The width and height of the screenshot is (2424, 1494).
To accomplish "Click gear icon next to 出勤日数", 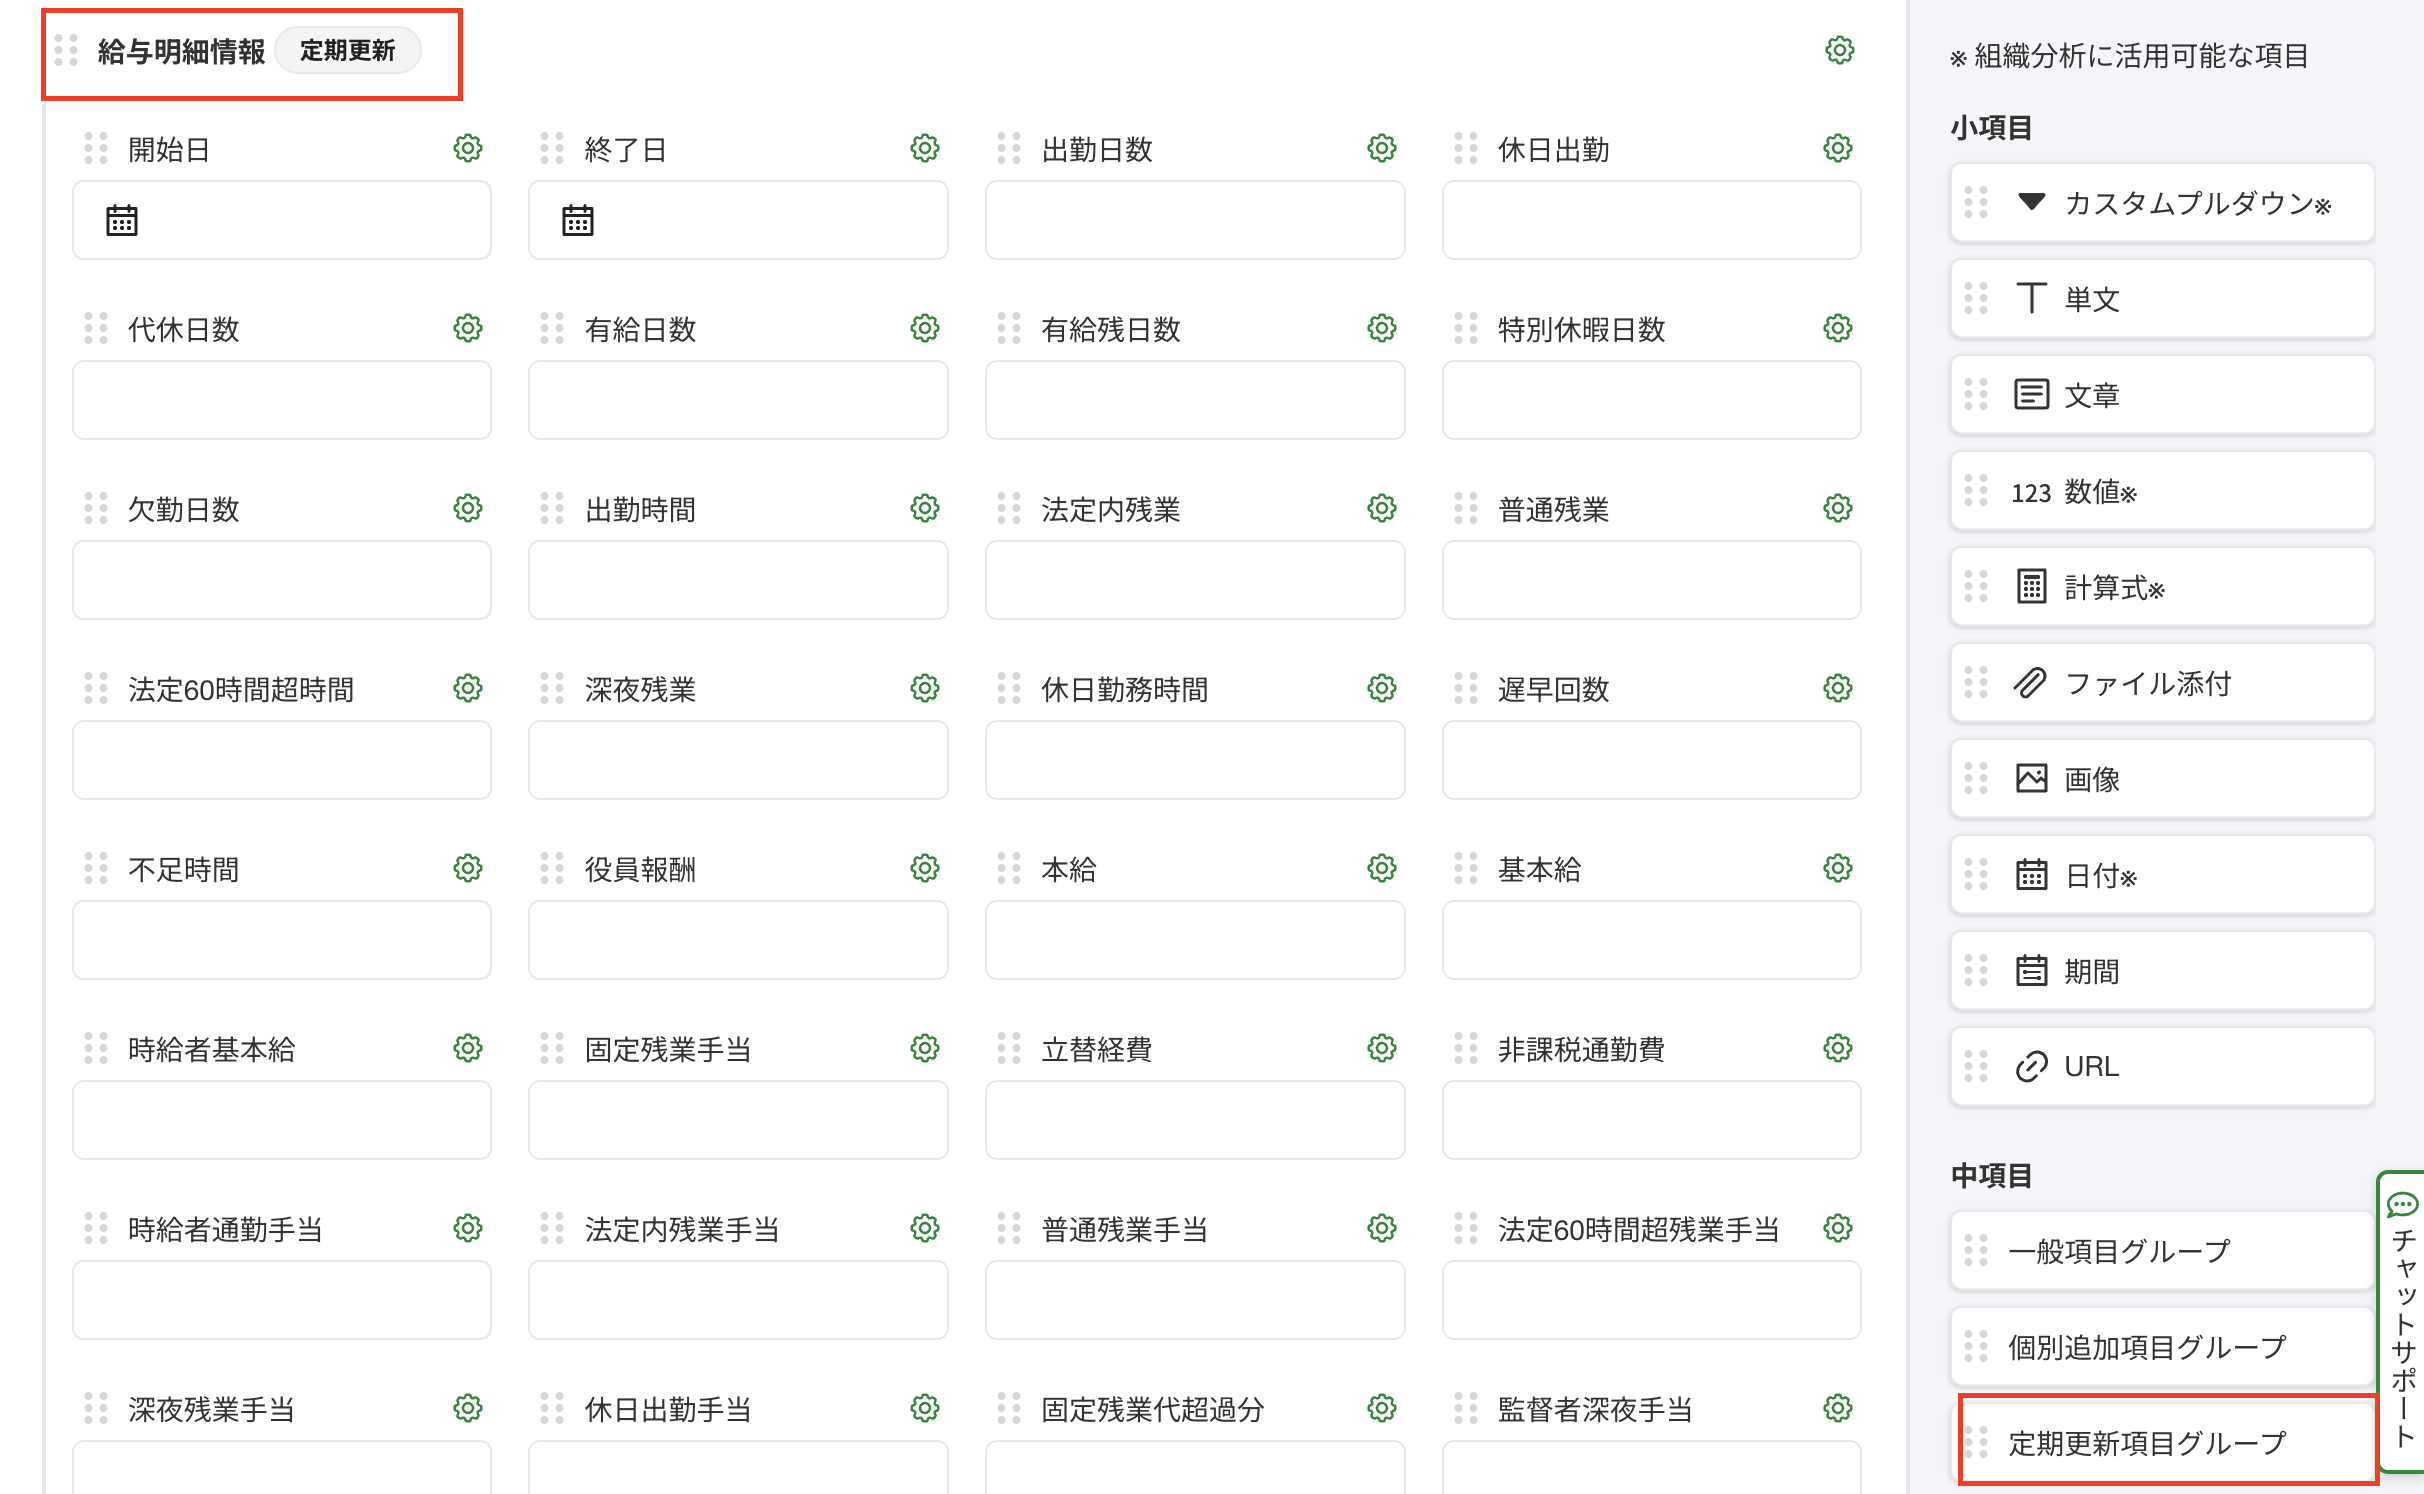I will tap(1381, 149).
